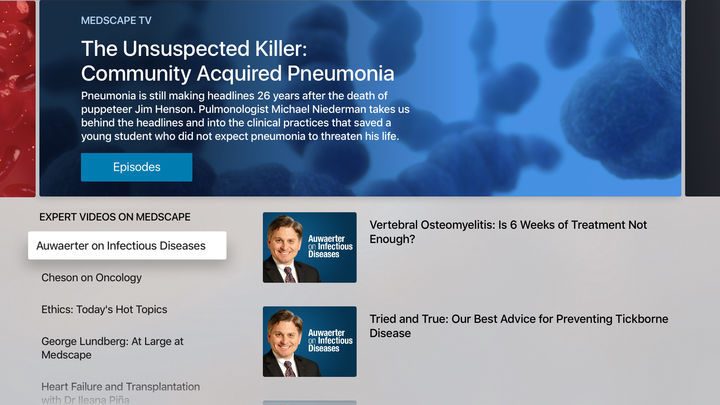Play the Tickborne Disease video thumbnail
This screenshot has width=720, height=405.
309,341
